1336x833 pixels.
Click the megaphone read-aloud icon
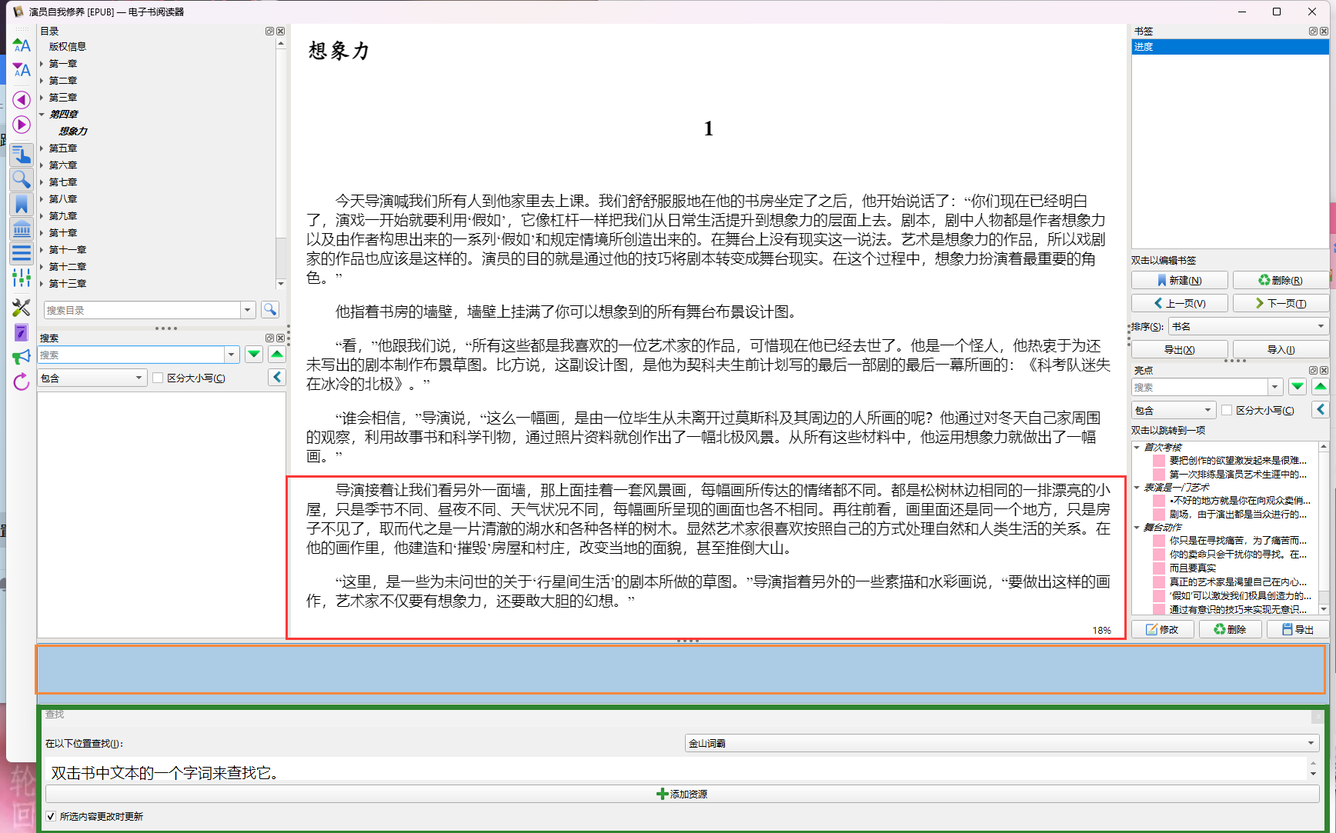coord(21,357)
